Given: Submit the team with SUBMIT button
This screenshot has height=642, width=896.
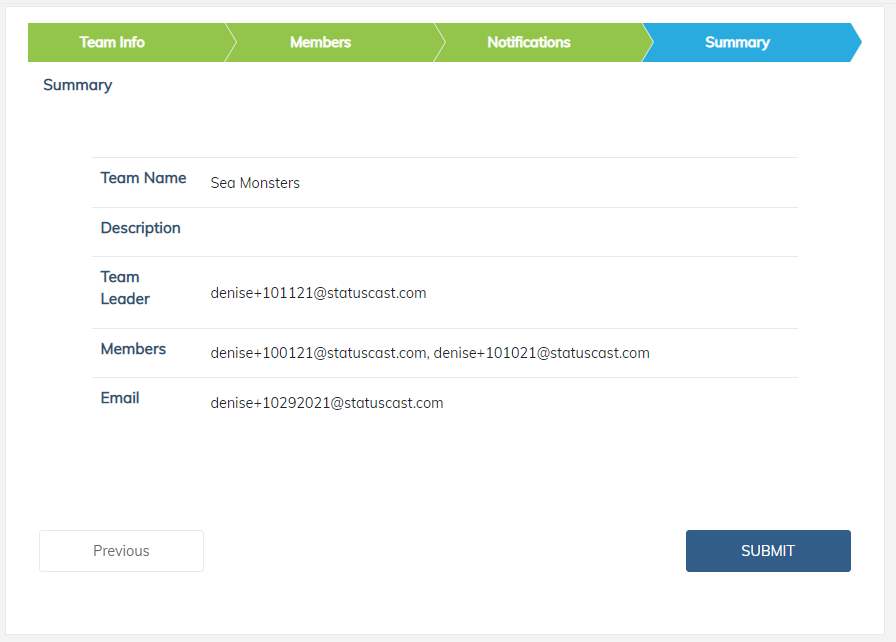Looking at the screenshot, I should click(768, 551).
